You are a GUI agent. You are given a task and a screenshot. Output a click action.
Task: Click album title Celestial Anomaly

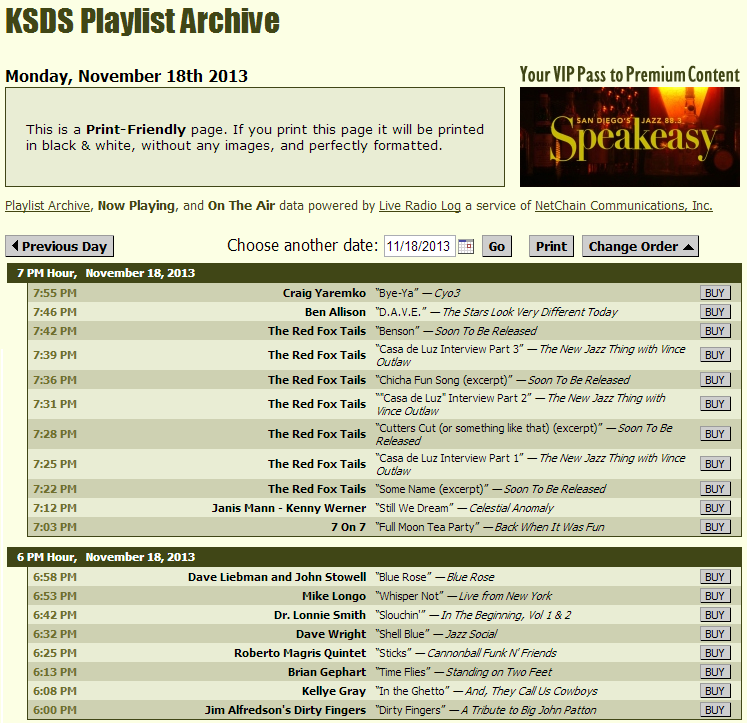pyautogui.click(x=511, y=508)
